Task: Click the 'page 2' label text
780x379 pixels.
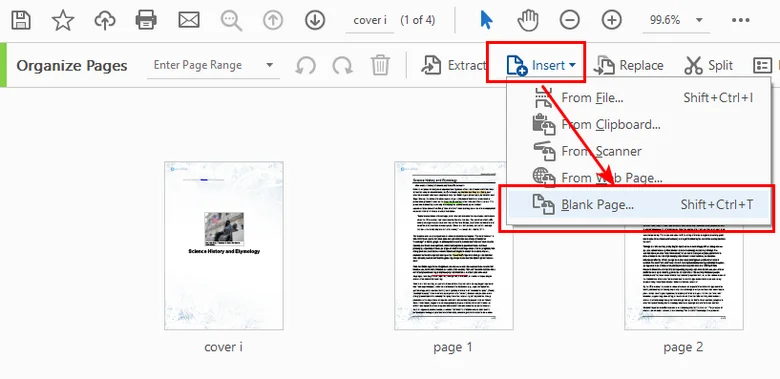Action: (x=683, y=347)
